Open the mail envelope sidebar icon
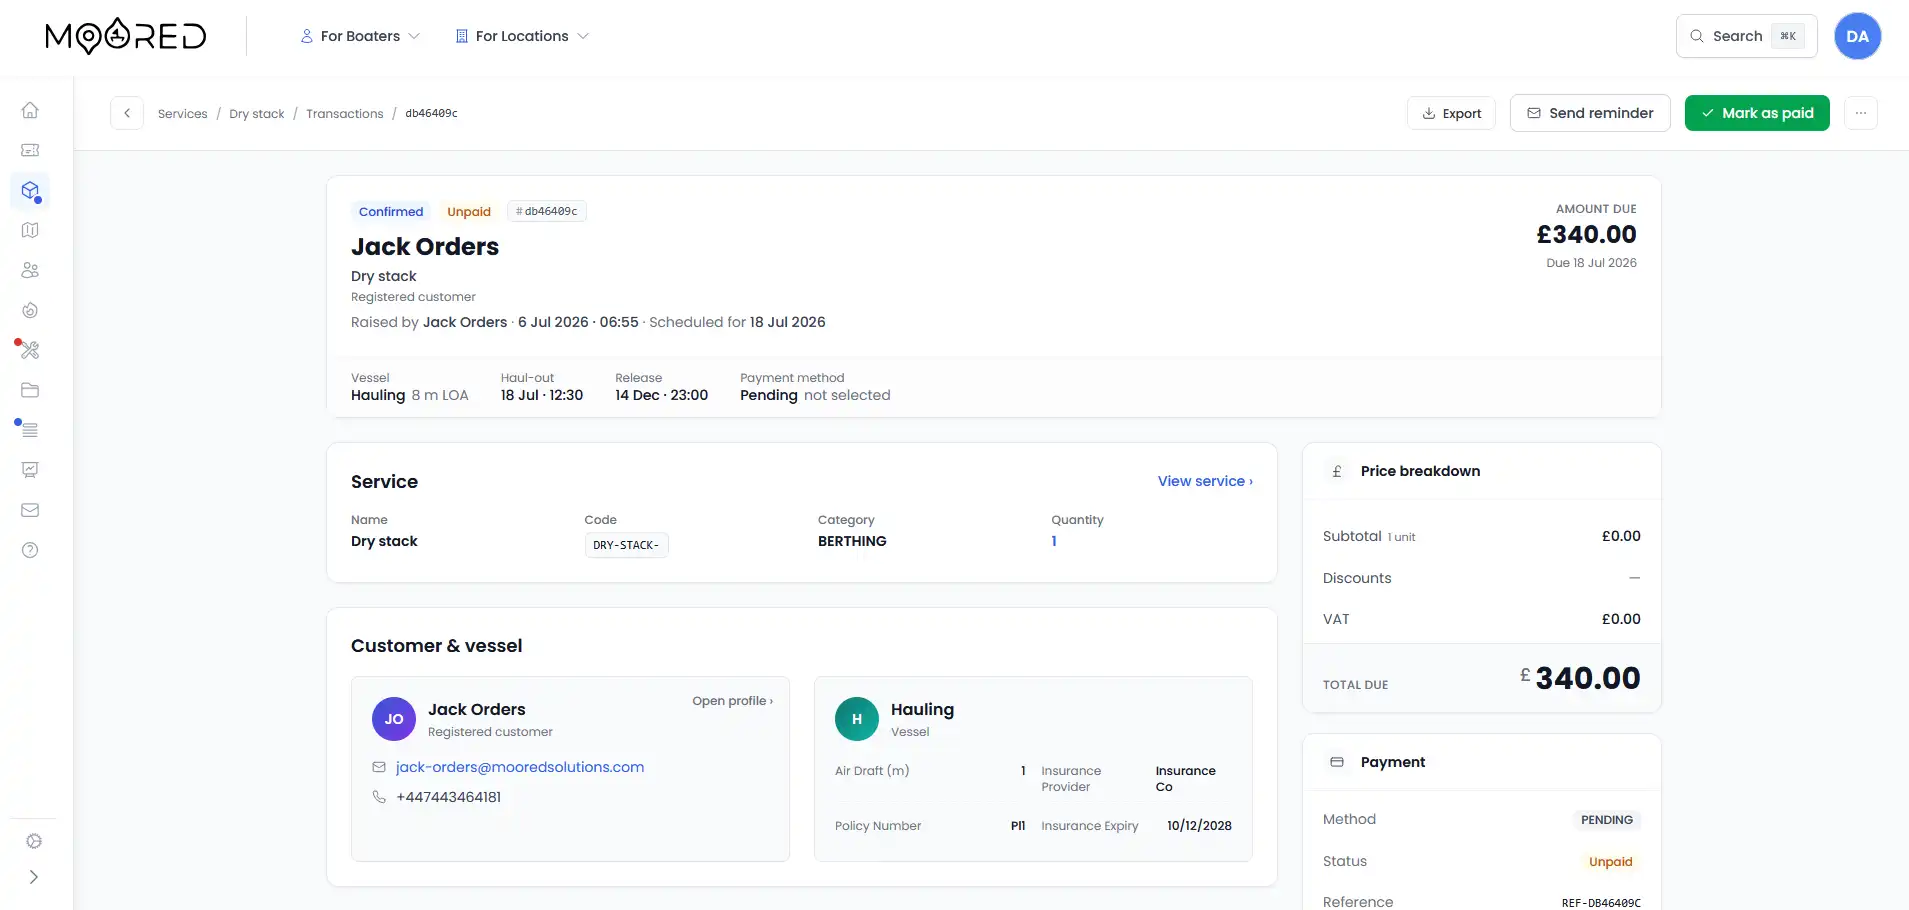The image size is (1909, 910). [x=30, y=510]
